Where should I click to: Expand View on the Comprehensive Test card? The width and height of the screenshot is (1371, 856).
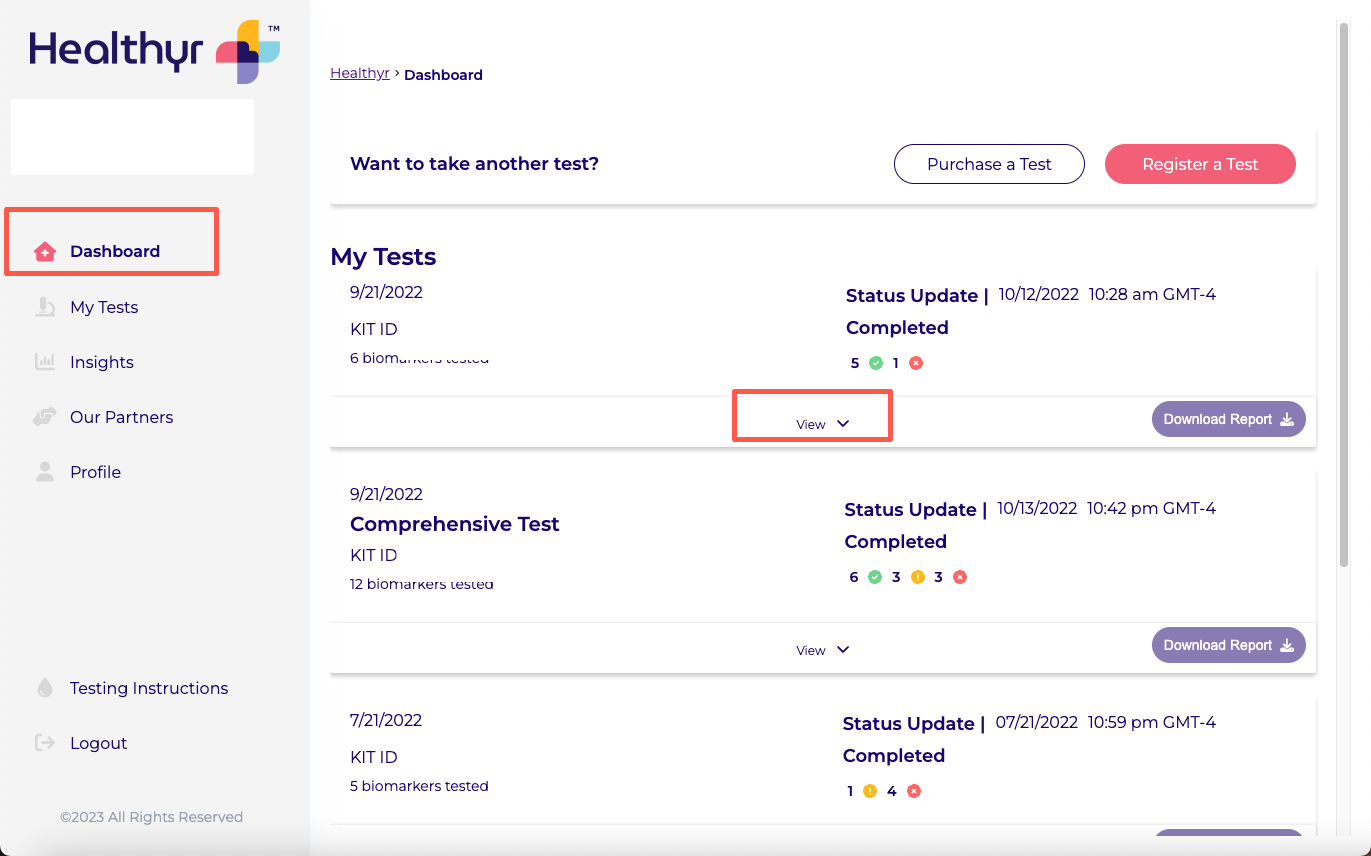[x=822, y=650]
